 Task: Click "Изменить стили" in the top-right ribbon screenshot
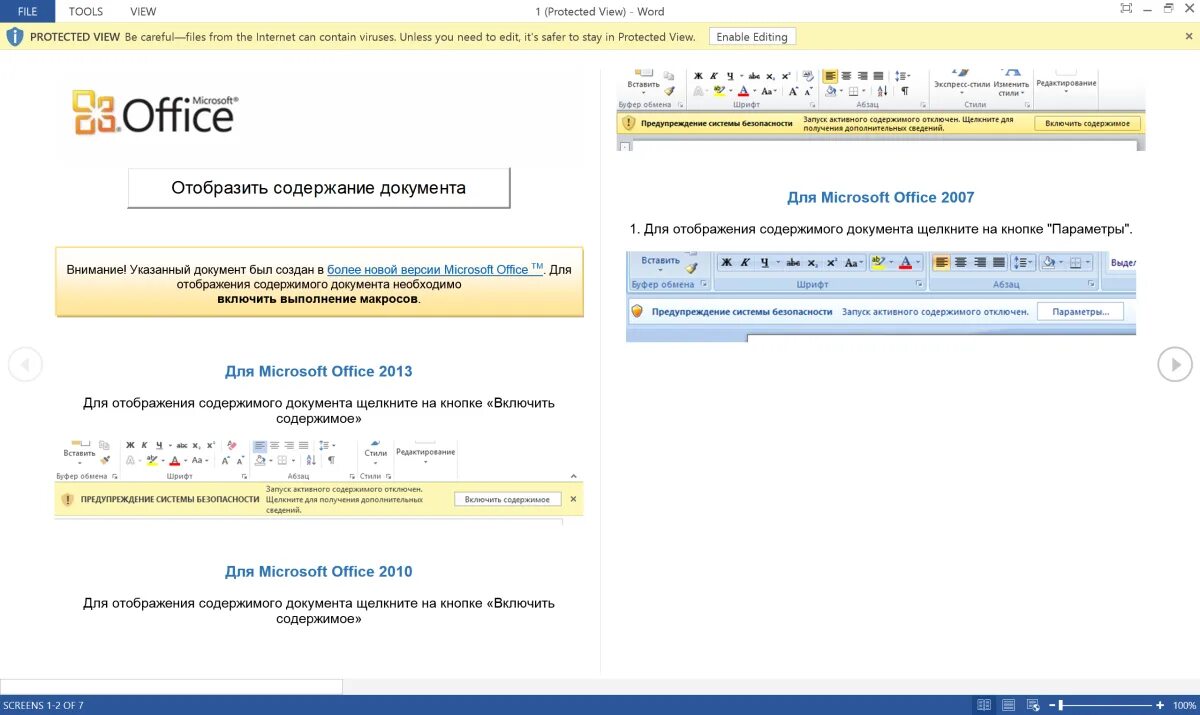pyautogui.click(x=1011, y=84)
